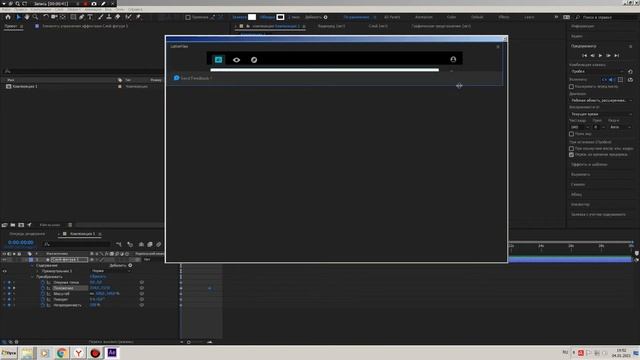Create a new folder in the Project panel
Screen dimensions: 640x360
click(x=13, y=225)
